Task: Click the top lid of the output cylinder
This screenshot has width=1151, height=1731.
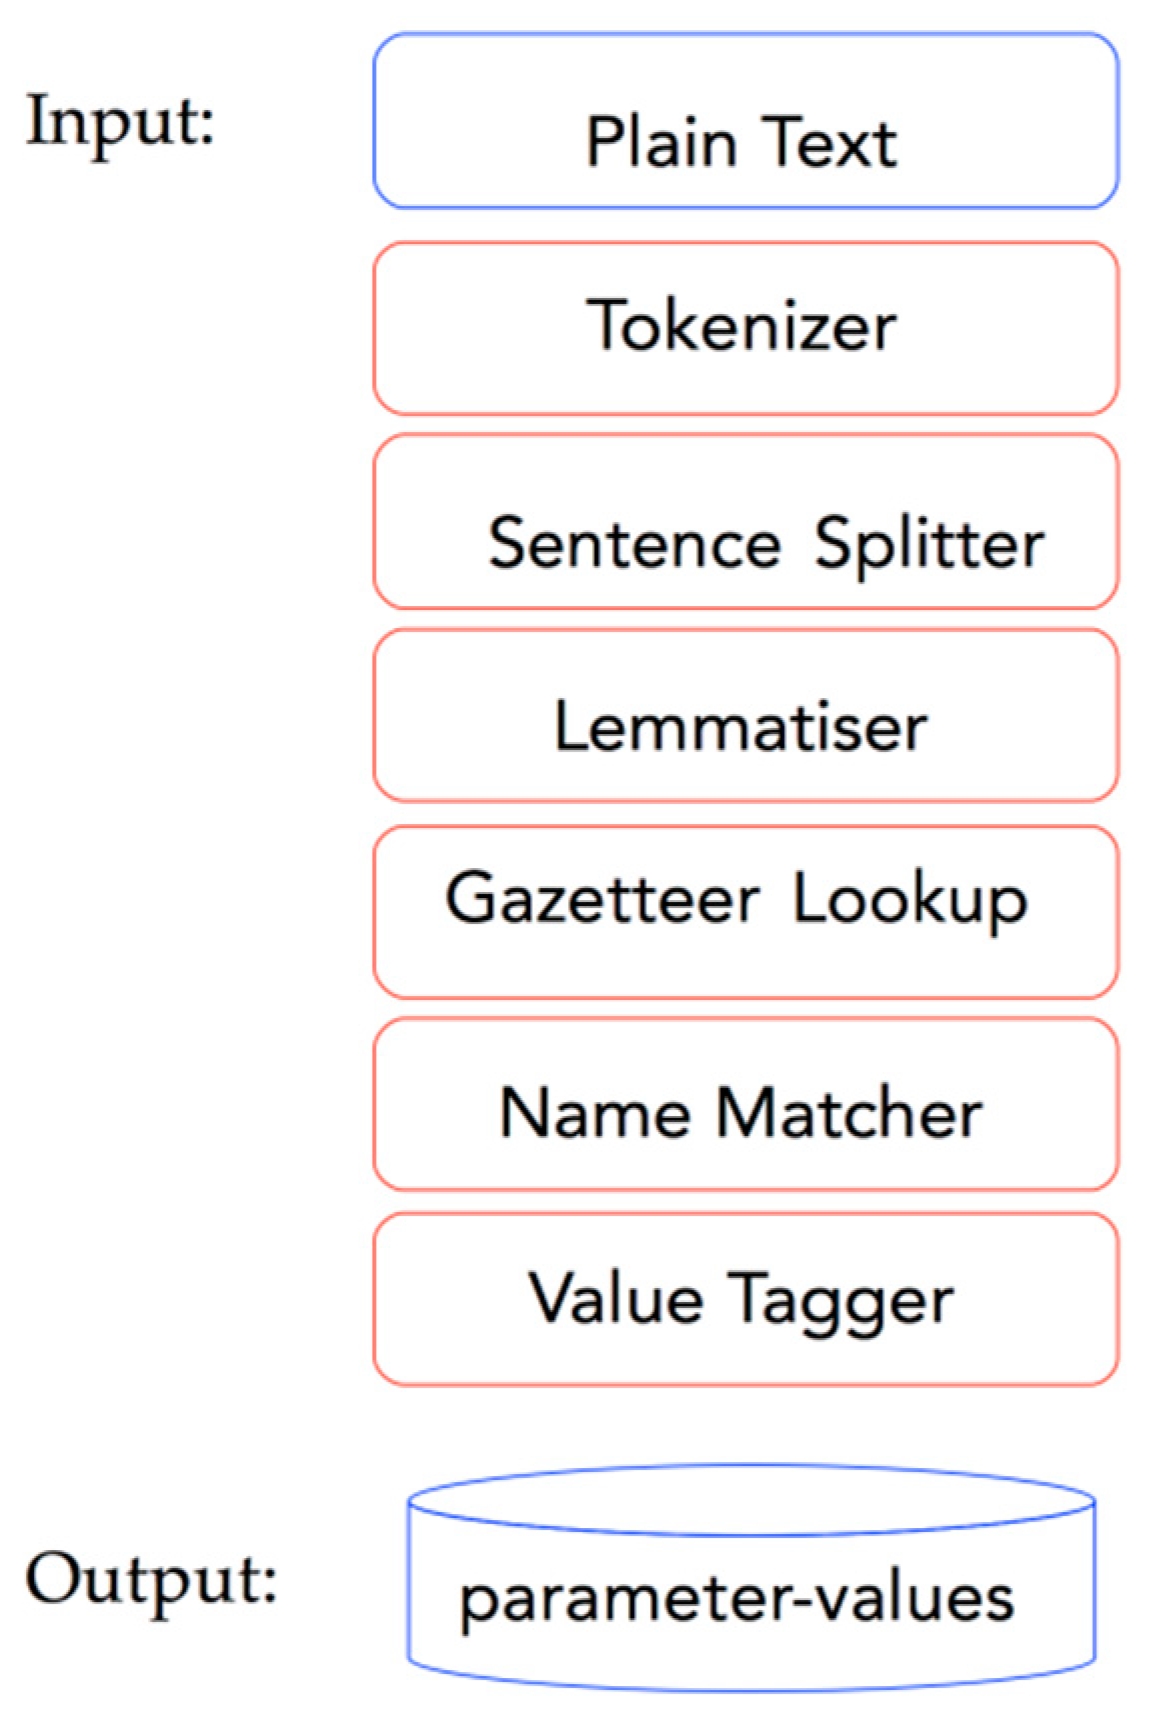Action: [x=751, y=1499]
